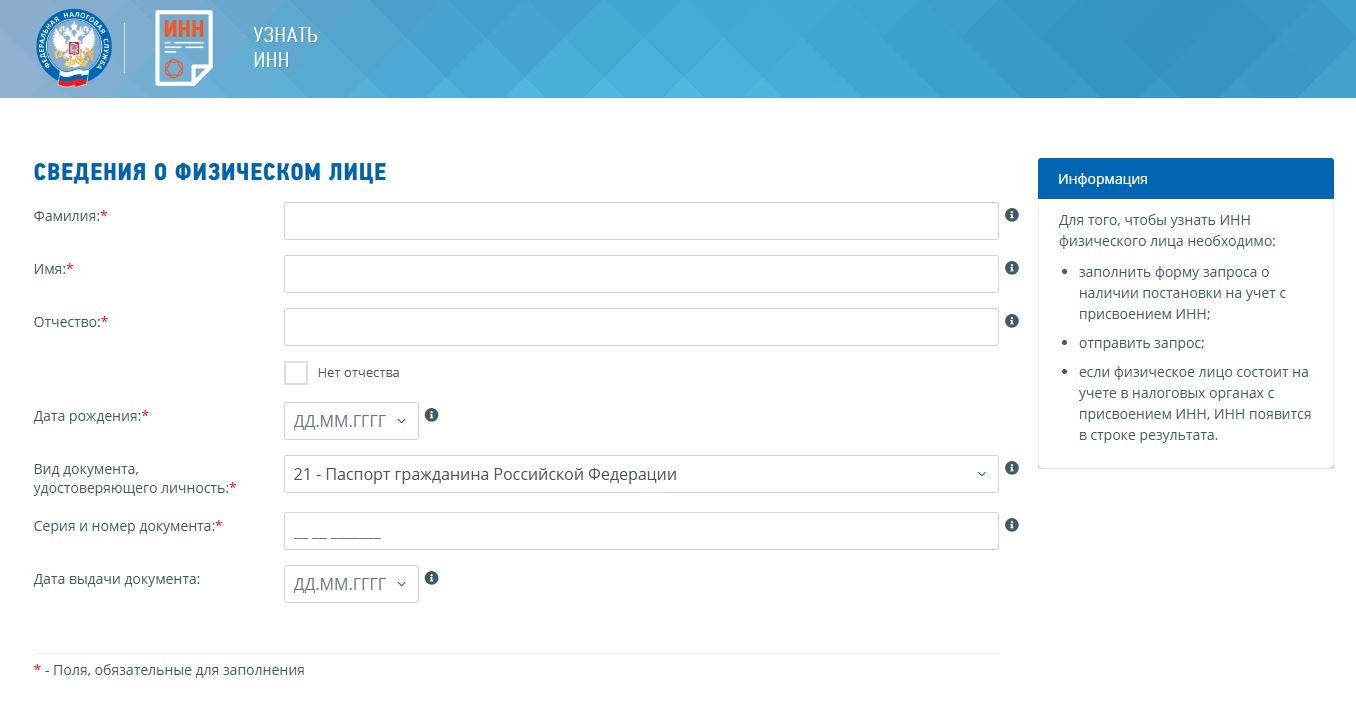This screenshot has width=1356, height=705.
Task: Show info tooltip for Отчество field
Action: [1012, 321]
